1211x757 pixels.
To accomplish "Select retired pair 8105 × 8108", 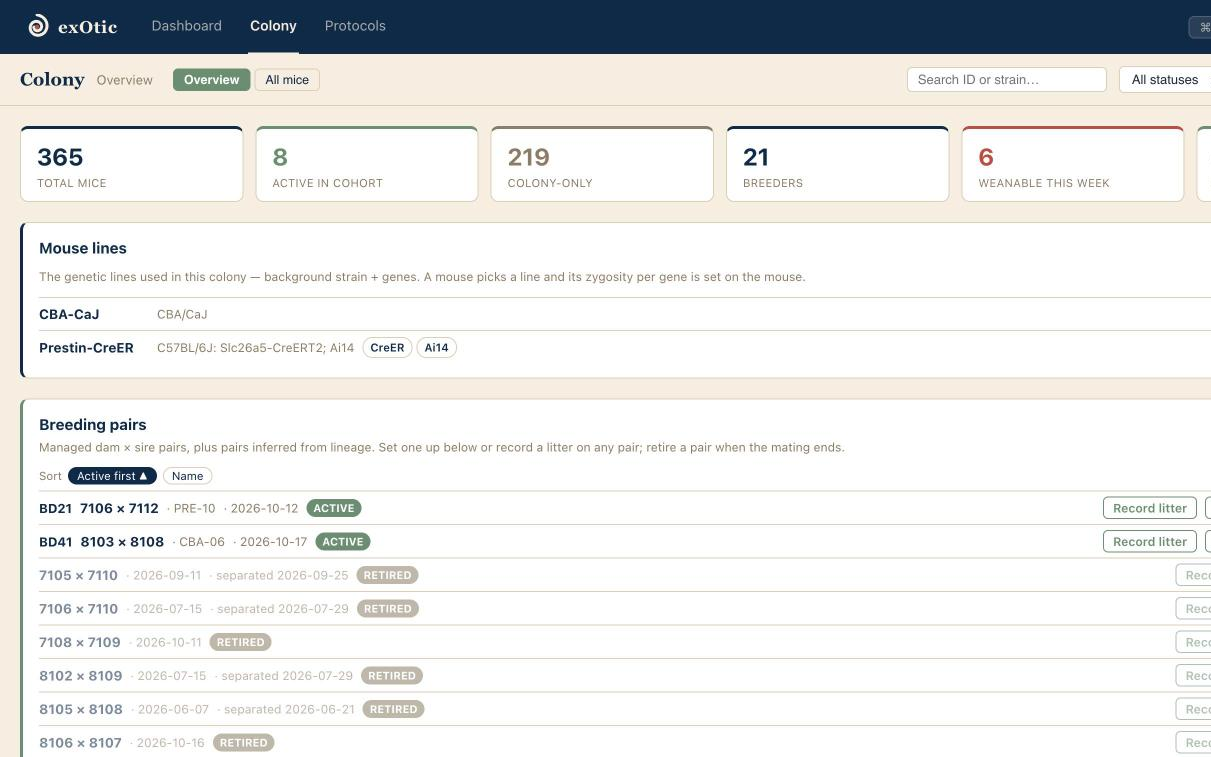I will 81,709.
